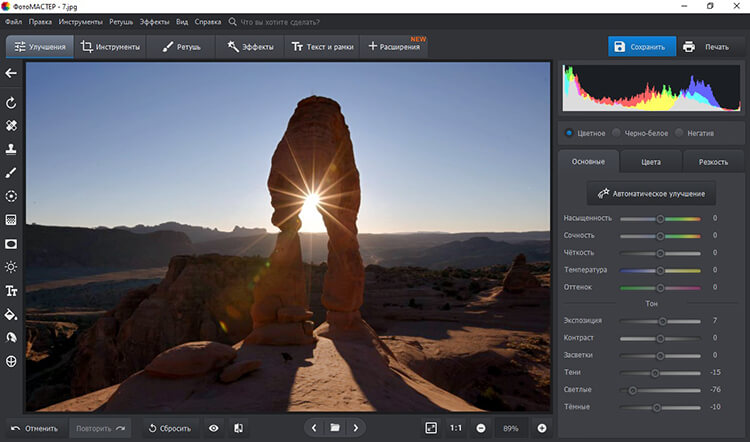
Task: Open the Эффекты menu in menu bar
Action: click(154, 21)
